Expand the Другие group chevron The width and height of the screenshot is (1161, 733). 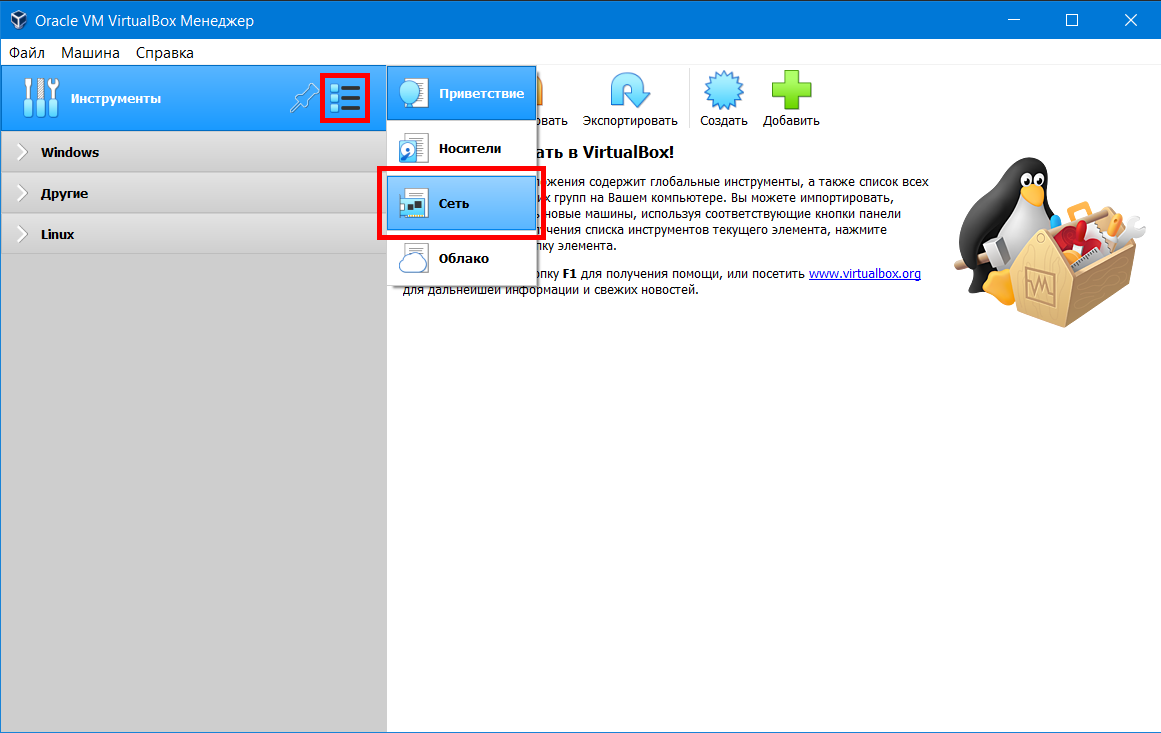tap(22, 193)
